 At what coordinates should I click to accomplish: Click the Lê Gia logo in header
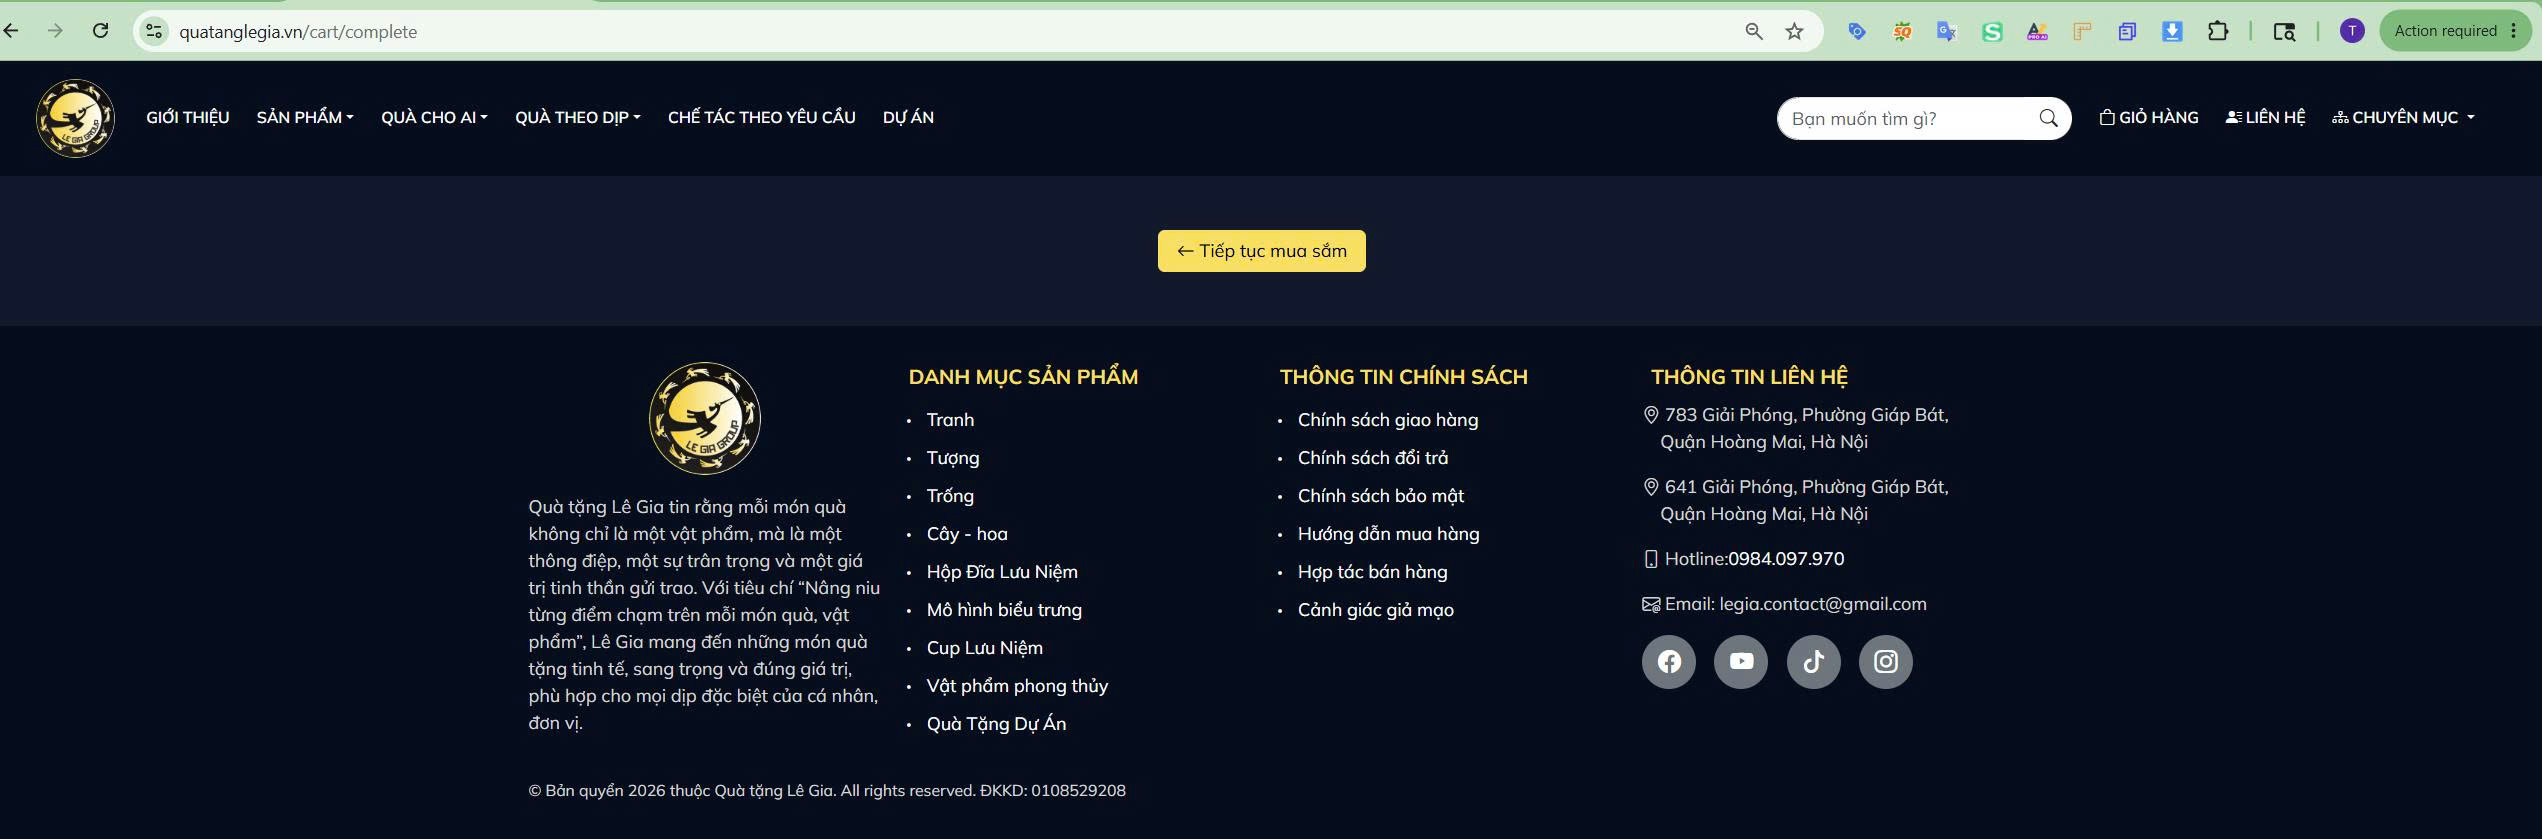(75, 118)
